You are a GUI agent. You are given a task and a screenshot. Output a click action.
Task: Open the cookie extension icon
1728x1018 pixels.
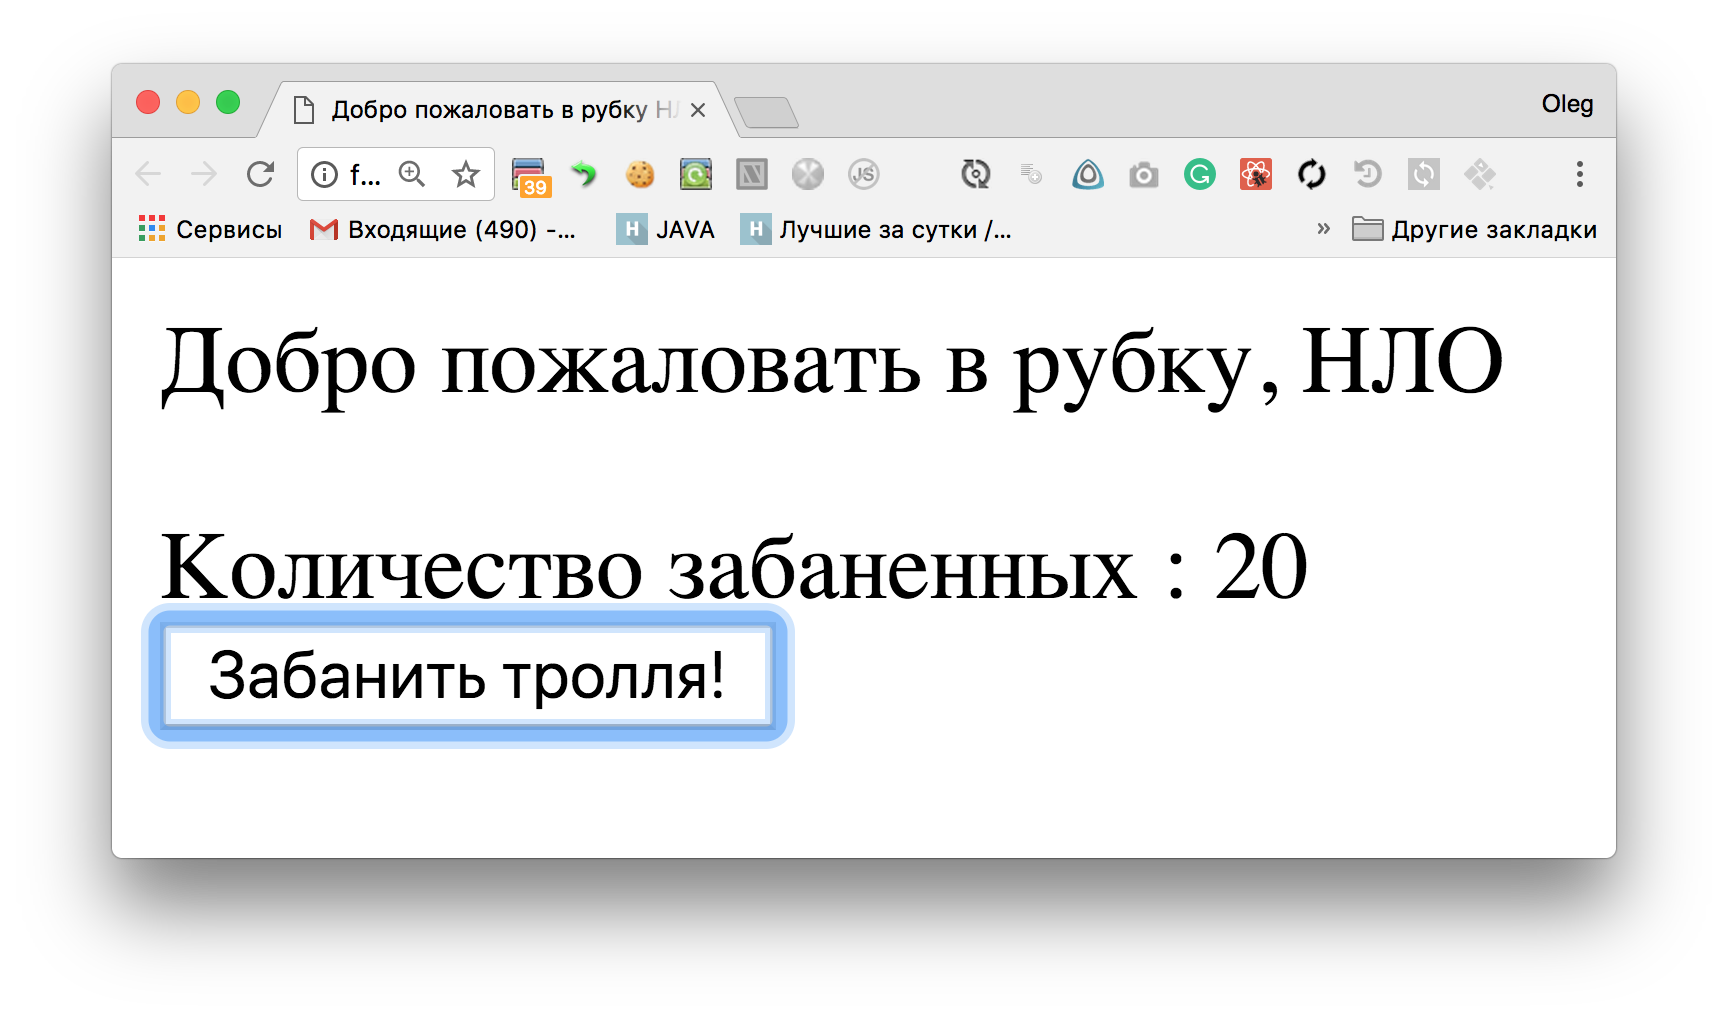pos(640,175)
